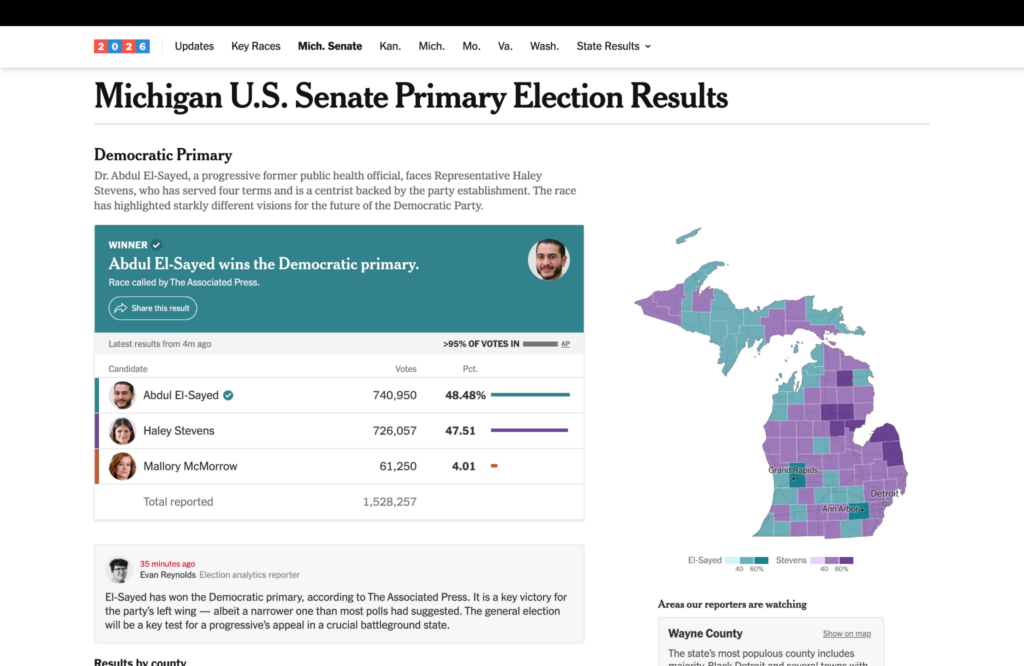Click the 2026 election logo
Viewport: 1024px width, 666px height.
coord(121,46)
